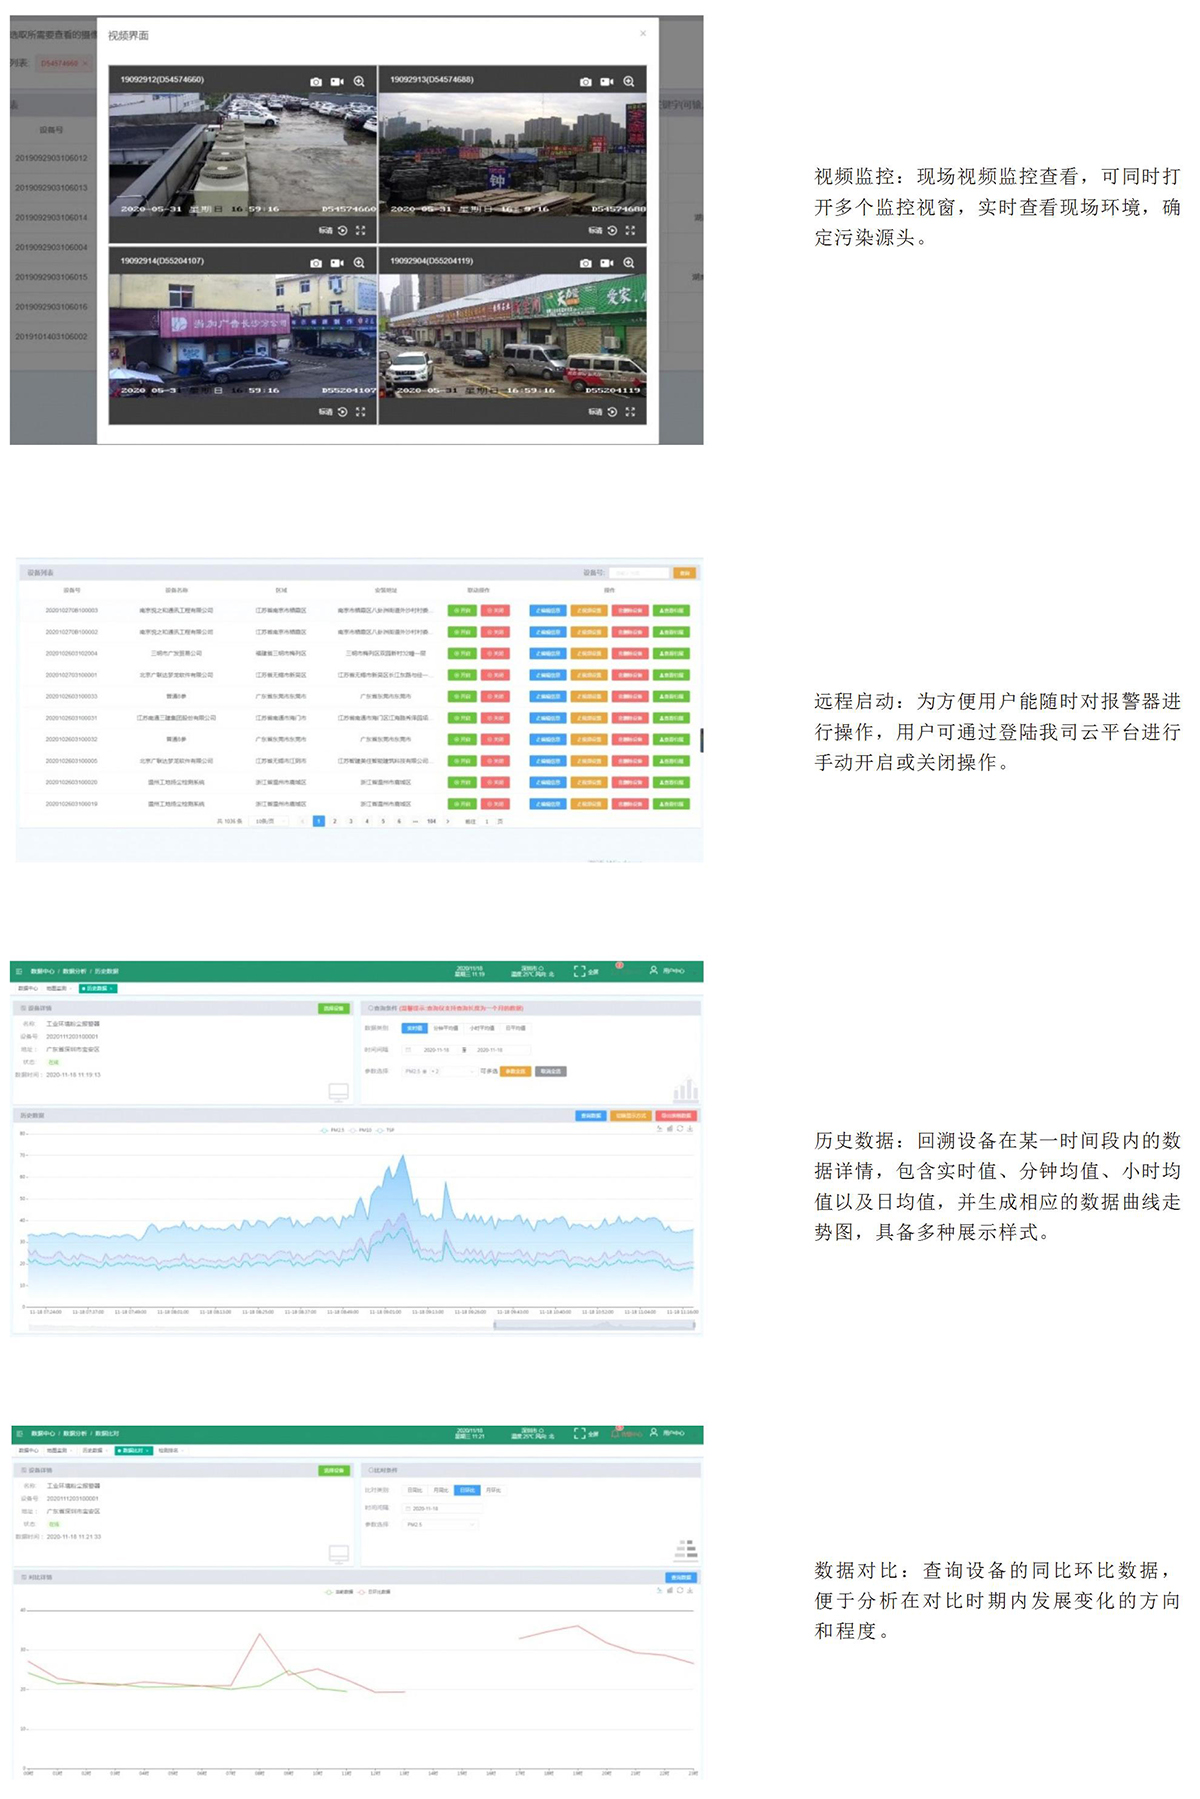Open PM2.5 parameter dropdown in data comparison
The height and width of the screenshot is (1799, 1200).
point(440,1525)
